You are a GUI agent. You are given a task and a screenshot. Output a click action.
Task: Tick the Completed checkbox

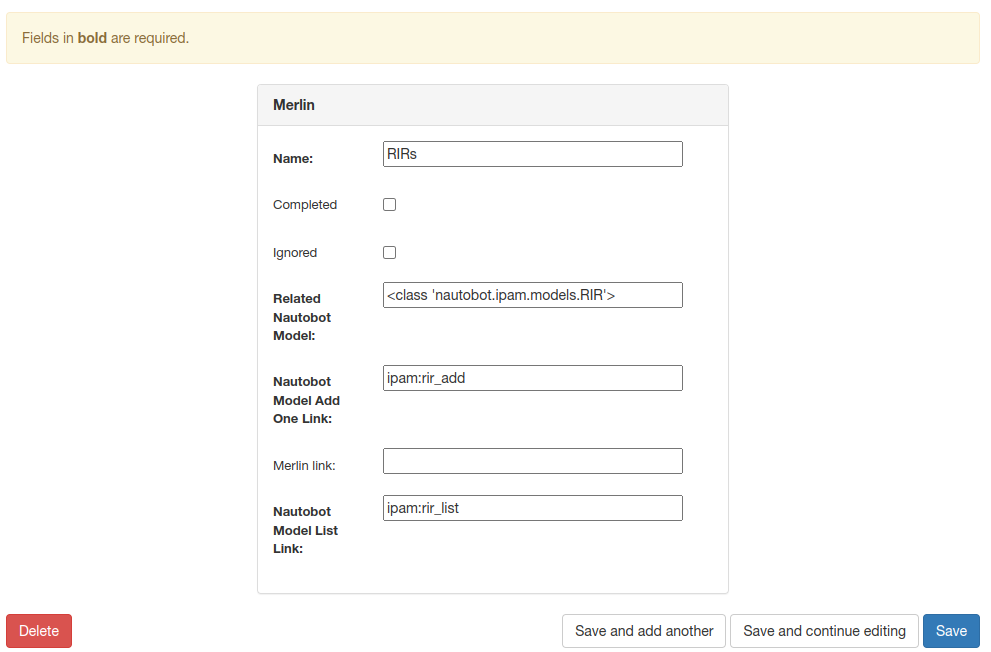point(390,205)
